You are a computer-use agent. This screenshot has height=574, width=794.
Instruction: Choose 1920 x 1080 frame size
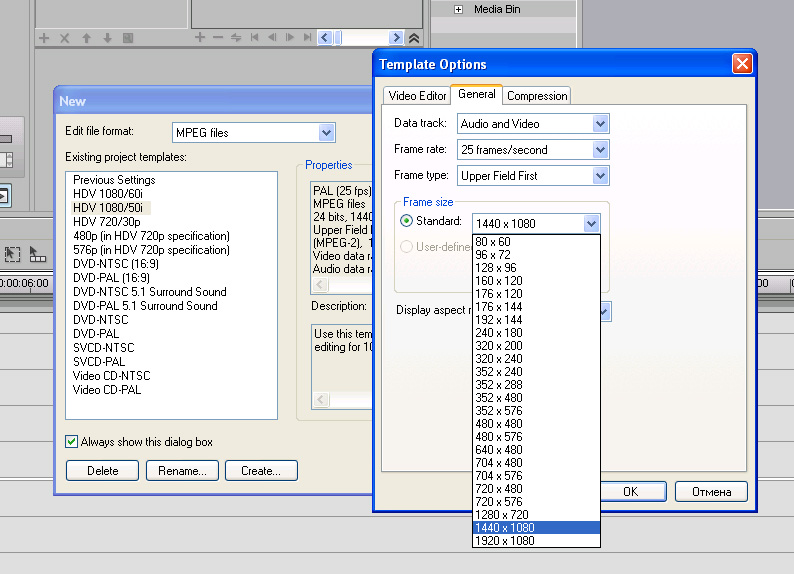[x=536, y=541]
